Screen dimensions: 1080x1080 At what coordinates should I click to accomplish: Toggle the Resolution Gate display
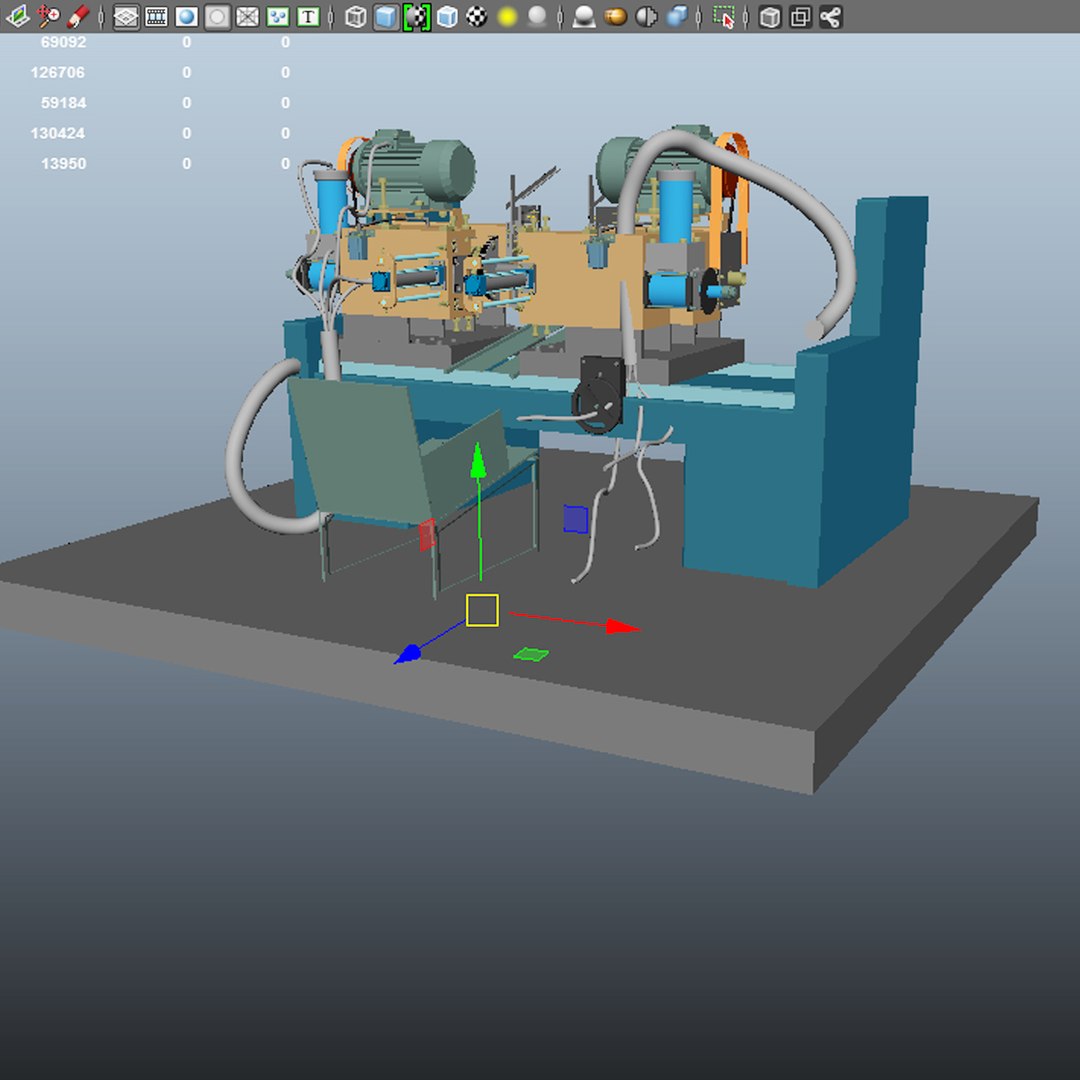tap(187, 17)
